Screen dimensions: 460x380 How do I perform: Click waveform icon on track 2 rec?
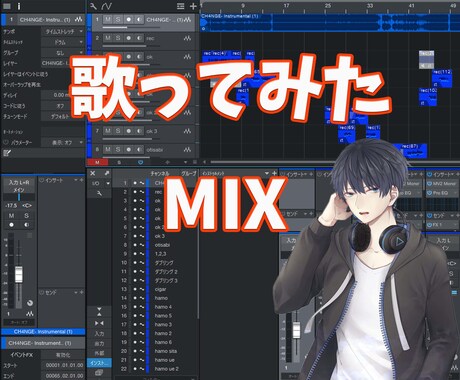(x=187, y=38)
